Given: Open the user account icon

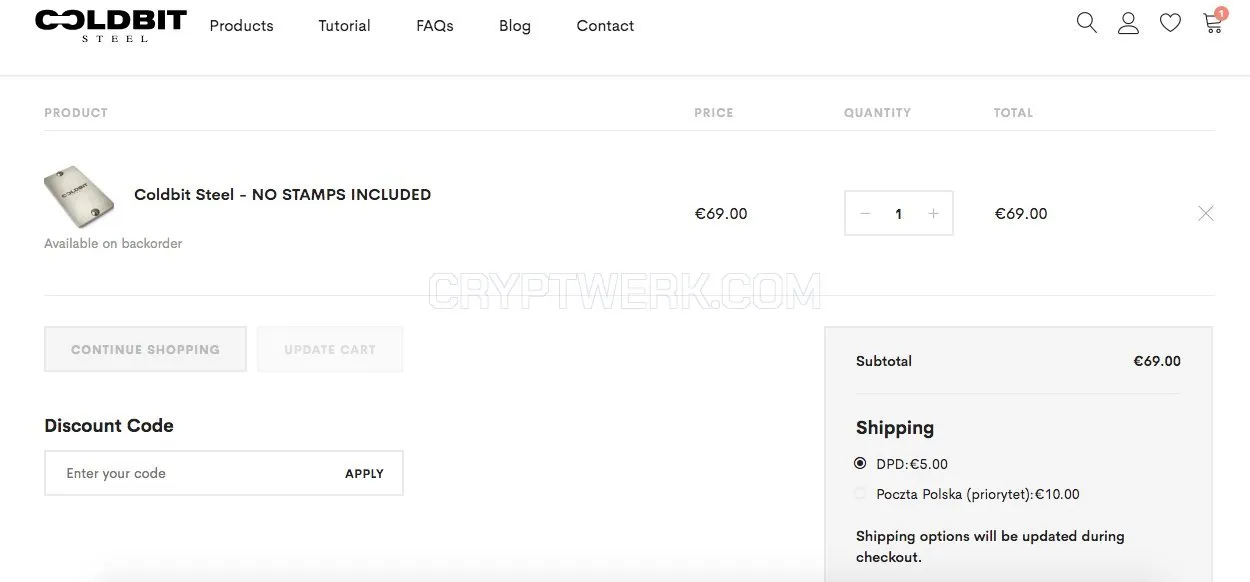Looking at the screenshot, I should coord(1128,23).
